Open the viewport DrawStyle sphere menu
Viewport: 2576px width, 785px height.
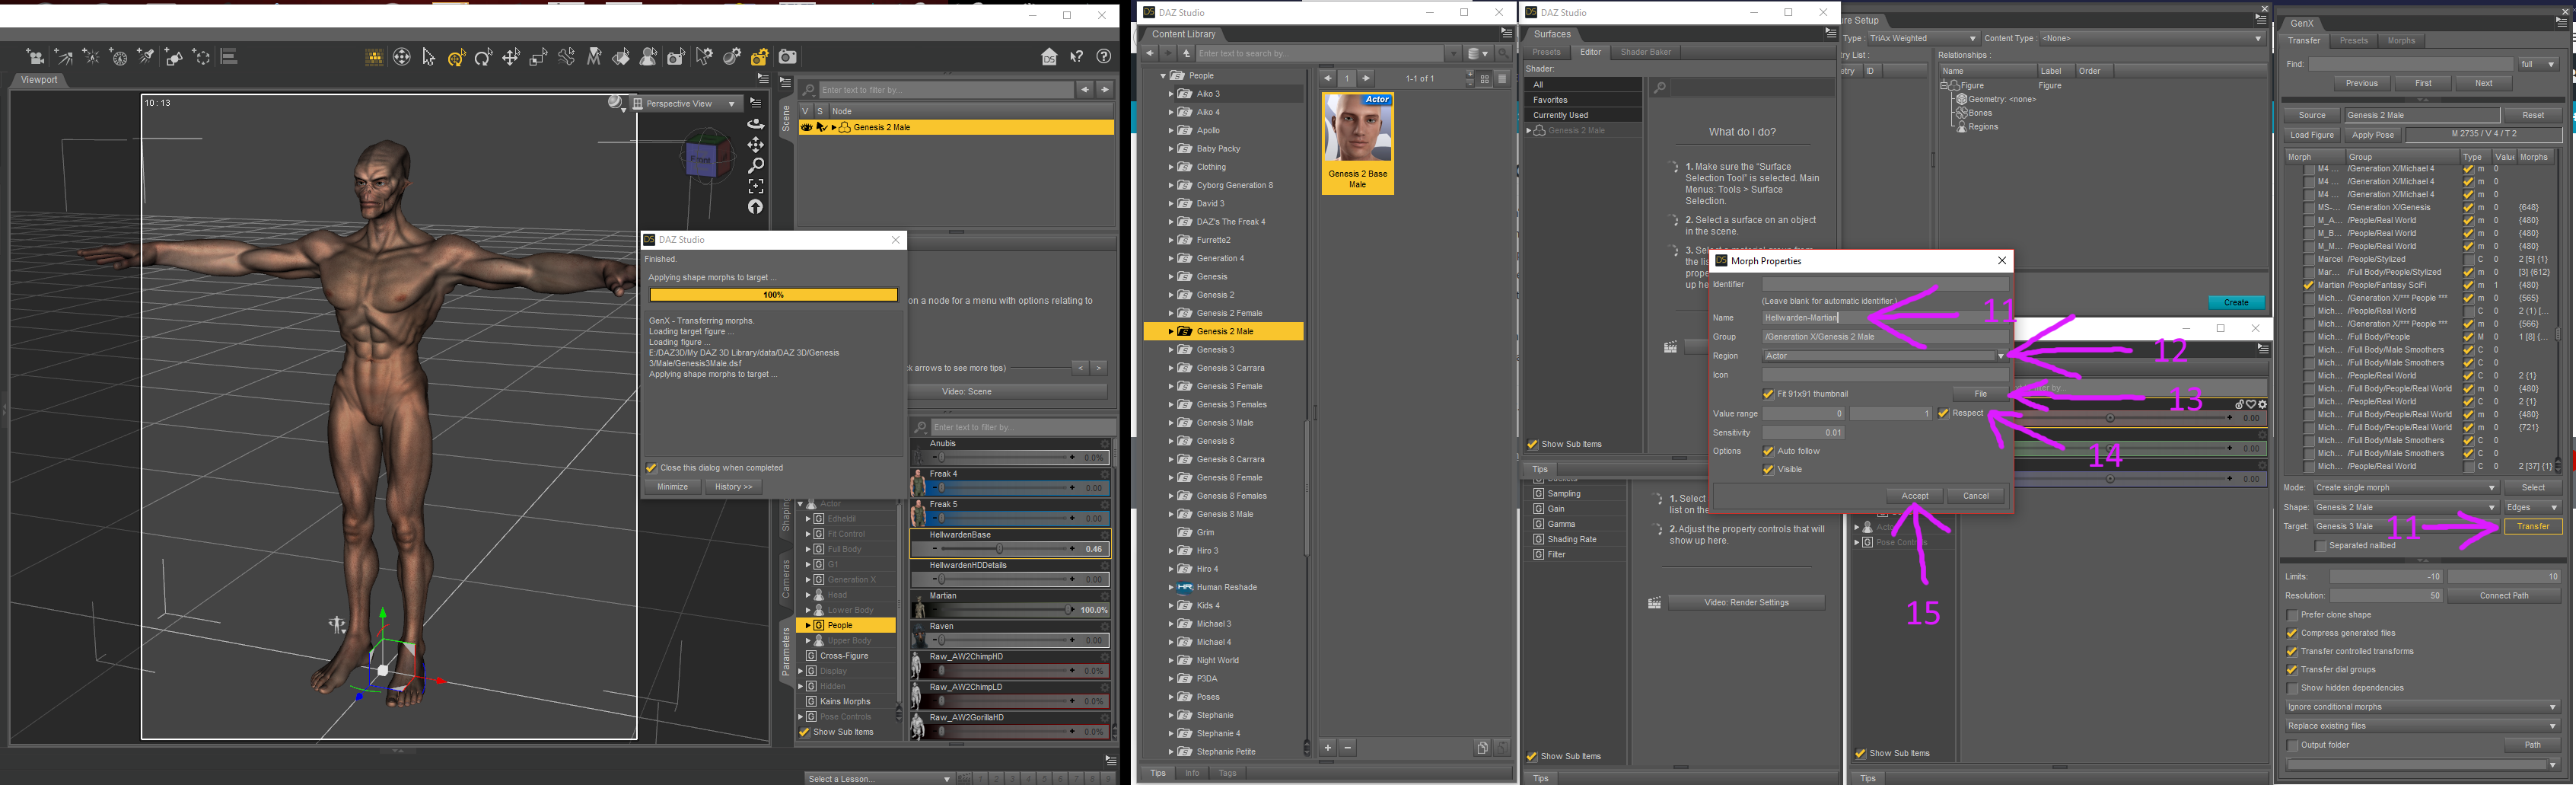[x=616, y=103]
